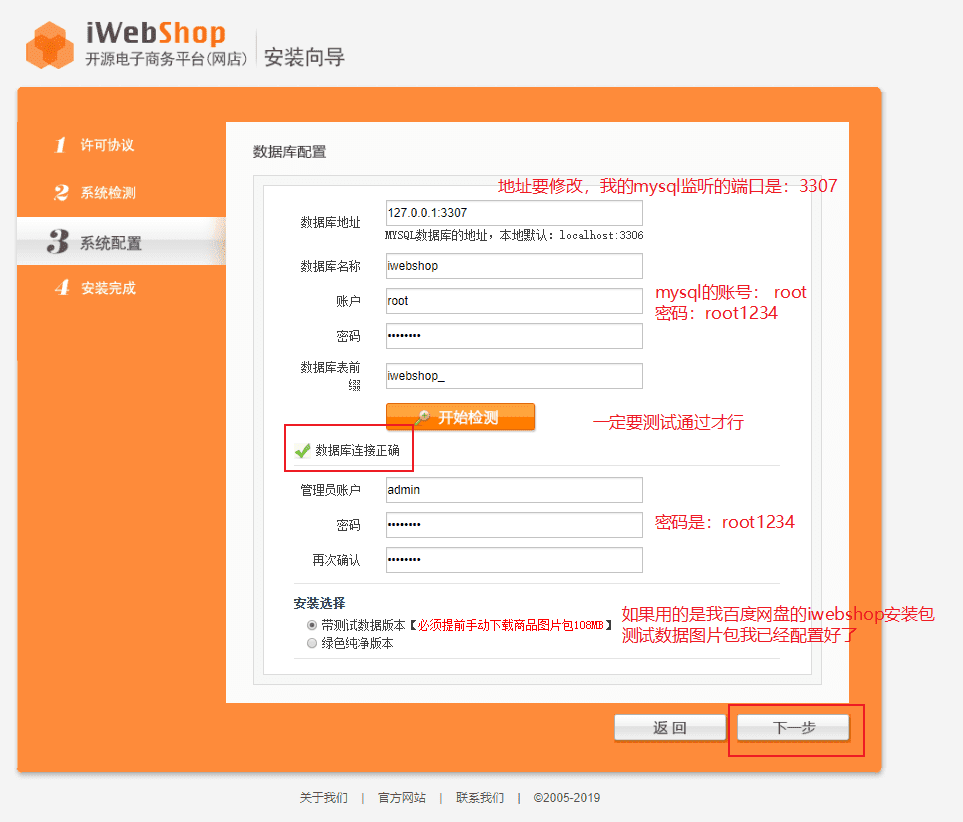This screenshot has width=963, height=822.
Task: Click the 数据库配置 section heading
Action: pyautogui.click(x=289, y=152)
